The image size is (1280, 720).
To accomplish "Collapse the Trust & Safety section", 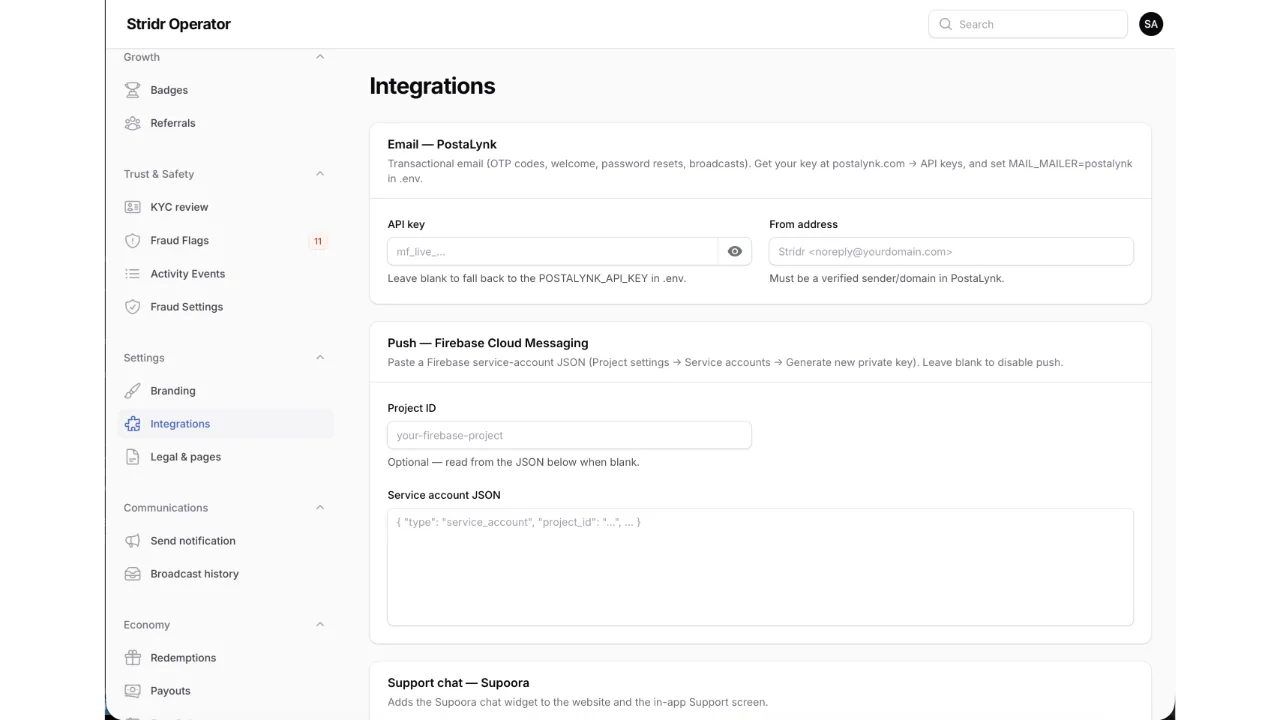I will (320, 174).
